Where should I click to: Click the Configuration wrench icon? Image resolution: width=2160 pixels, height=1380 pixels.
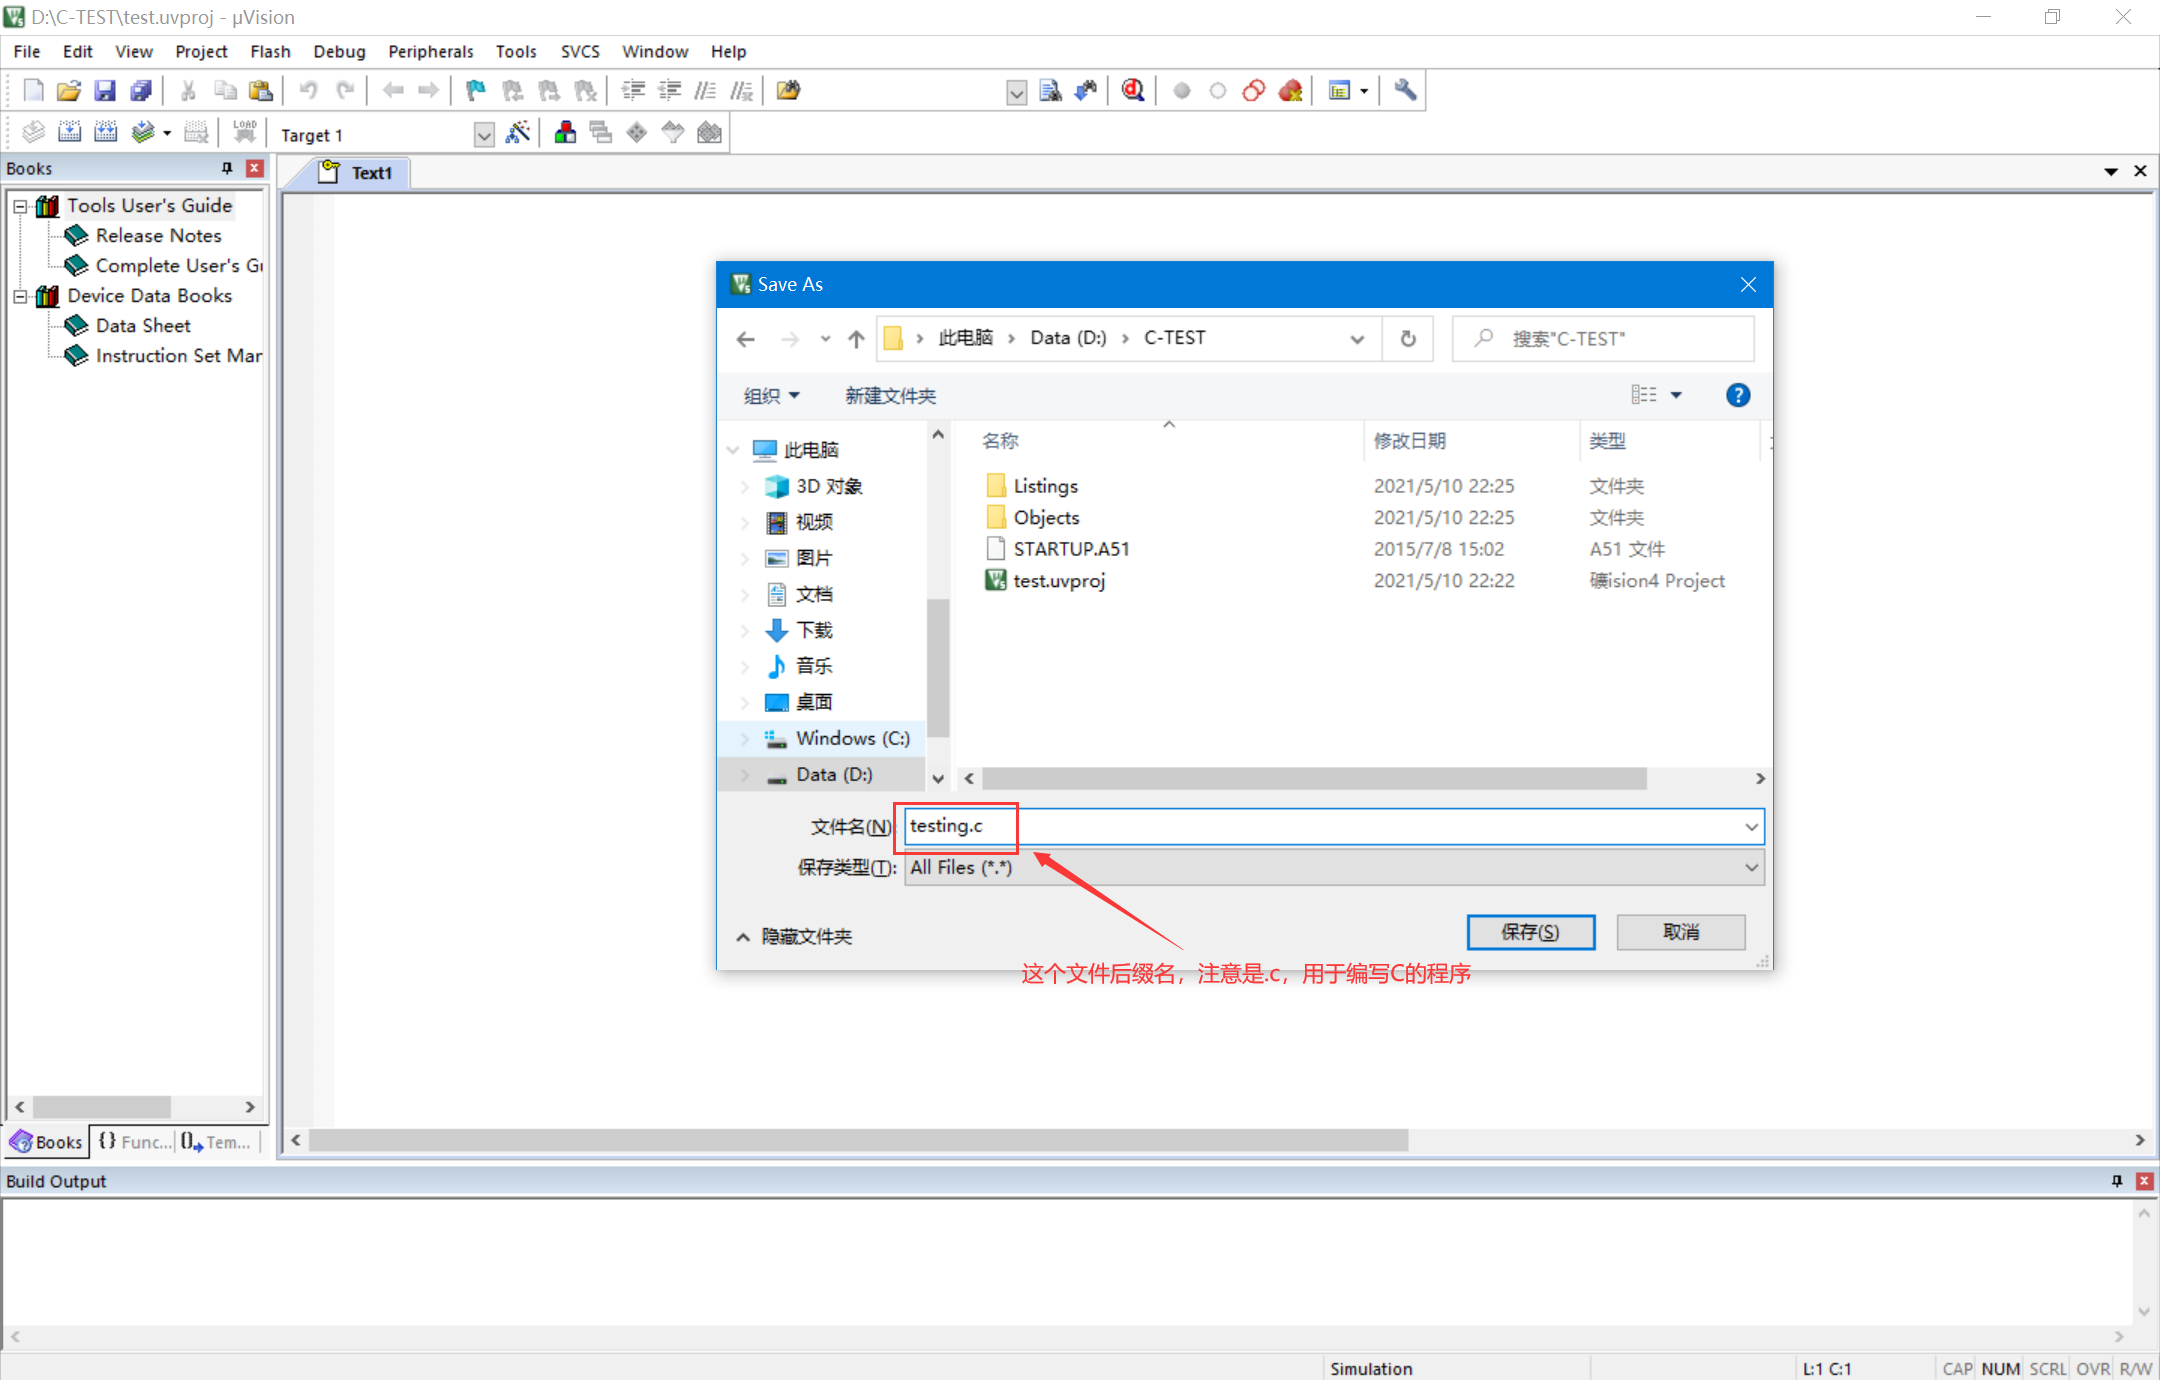coord(1405,91)
